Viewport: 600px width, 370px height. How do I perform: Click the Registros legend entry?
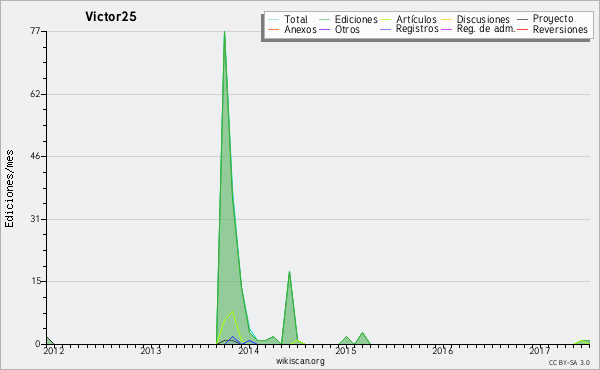(409, 29)
